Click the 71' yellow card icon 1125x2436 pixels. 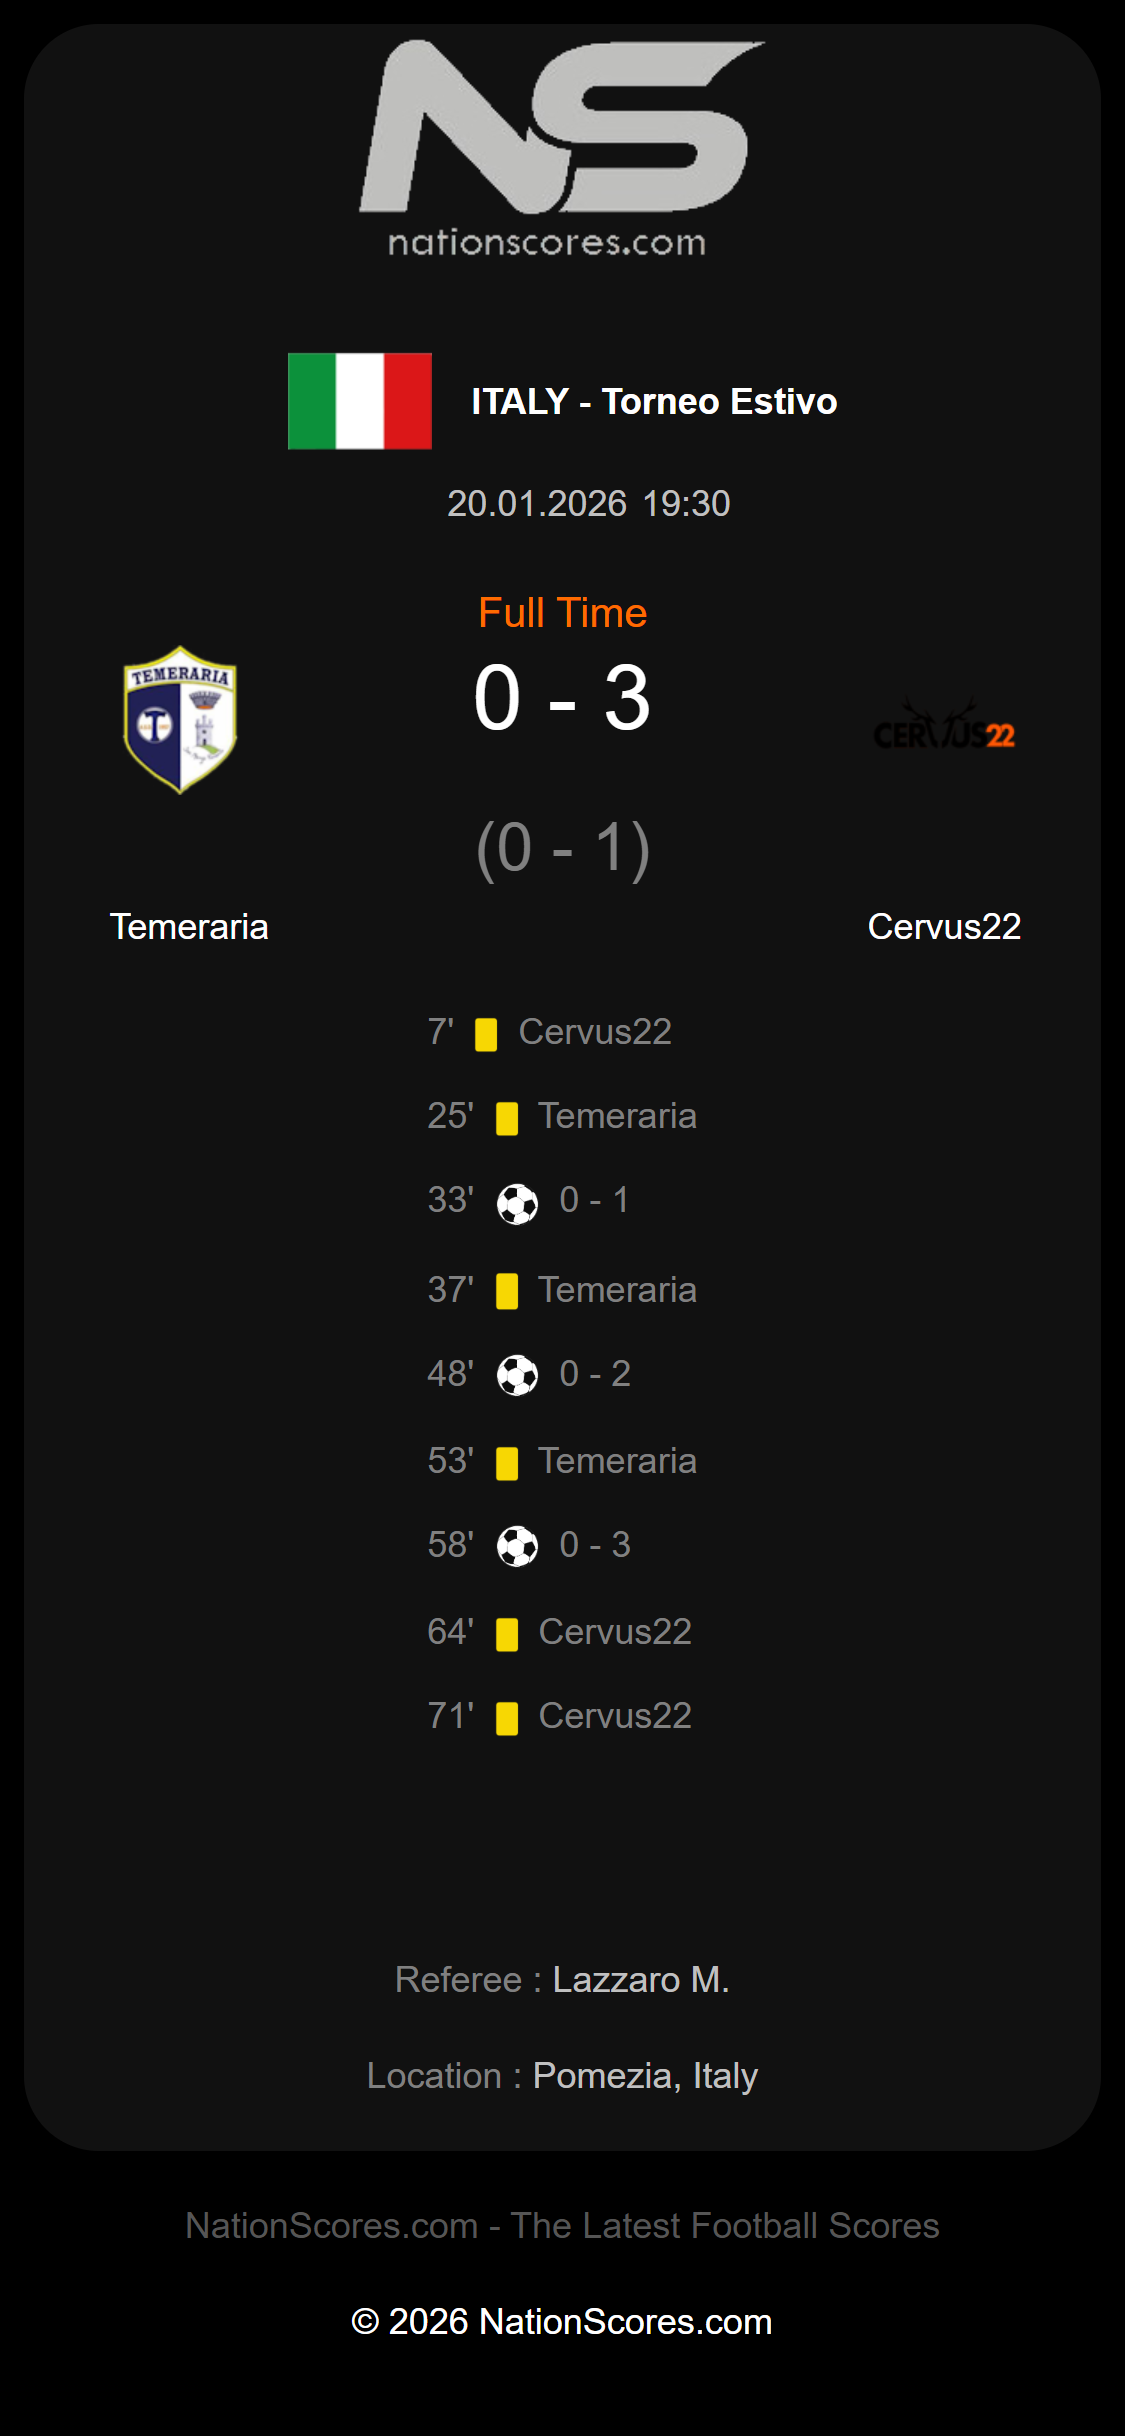[x=507, y=1718]
